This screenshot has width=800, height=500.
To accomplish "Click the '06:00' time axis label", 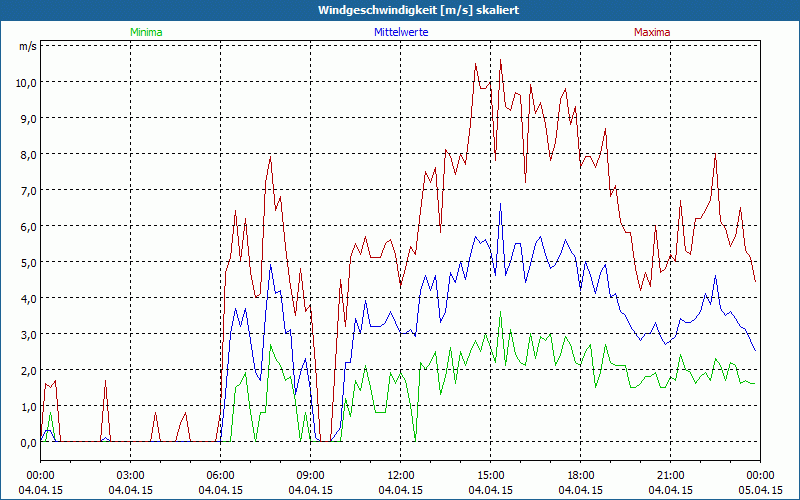I will (220, 476).
